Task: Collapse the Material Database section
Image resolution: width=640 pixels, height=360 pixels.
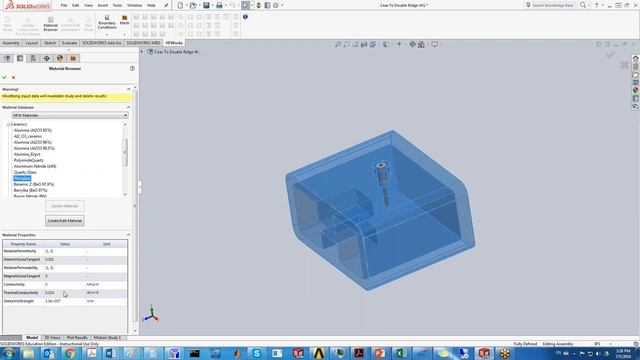Action: point(129,107)
